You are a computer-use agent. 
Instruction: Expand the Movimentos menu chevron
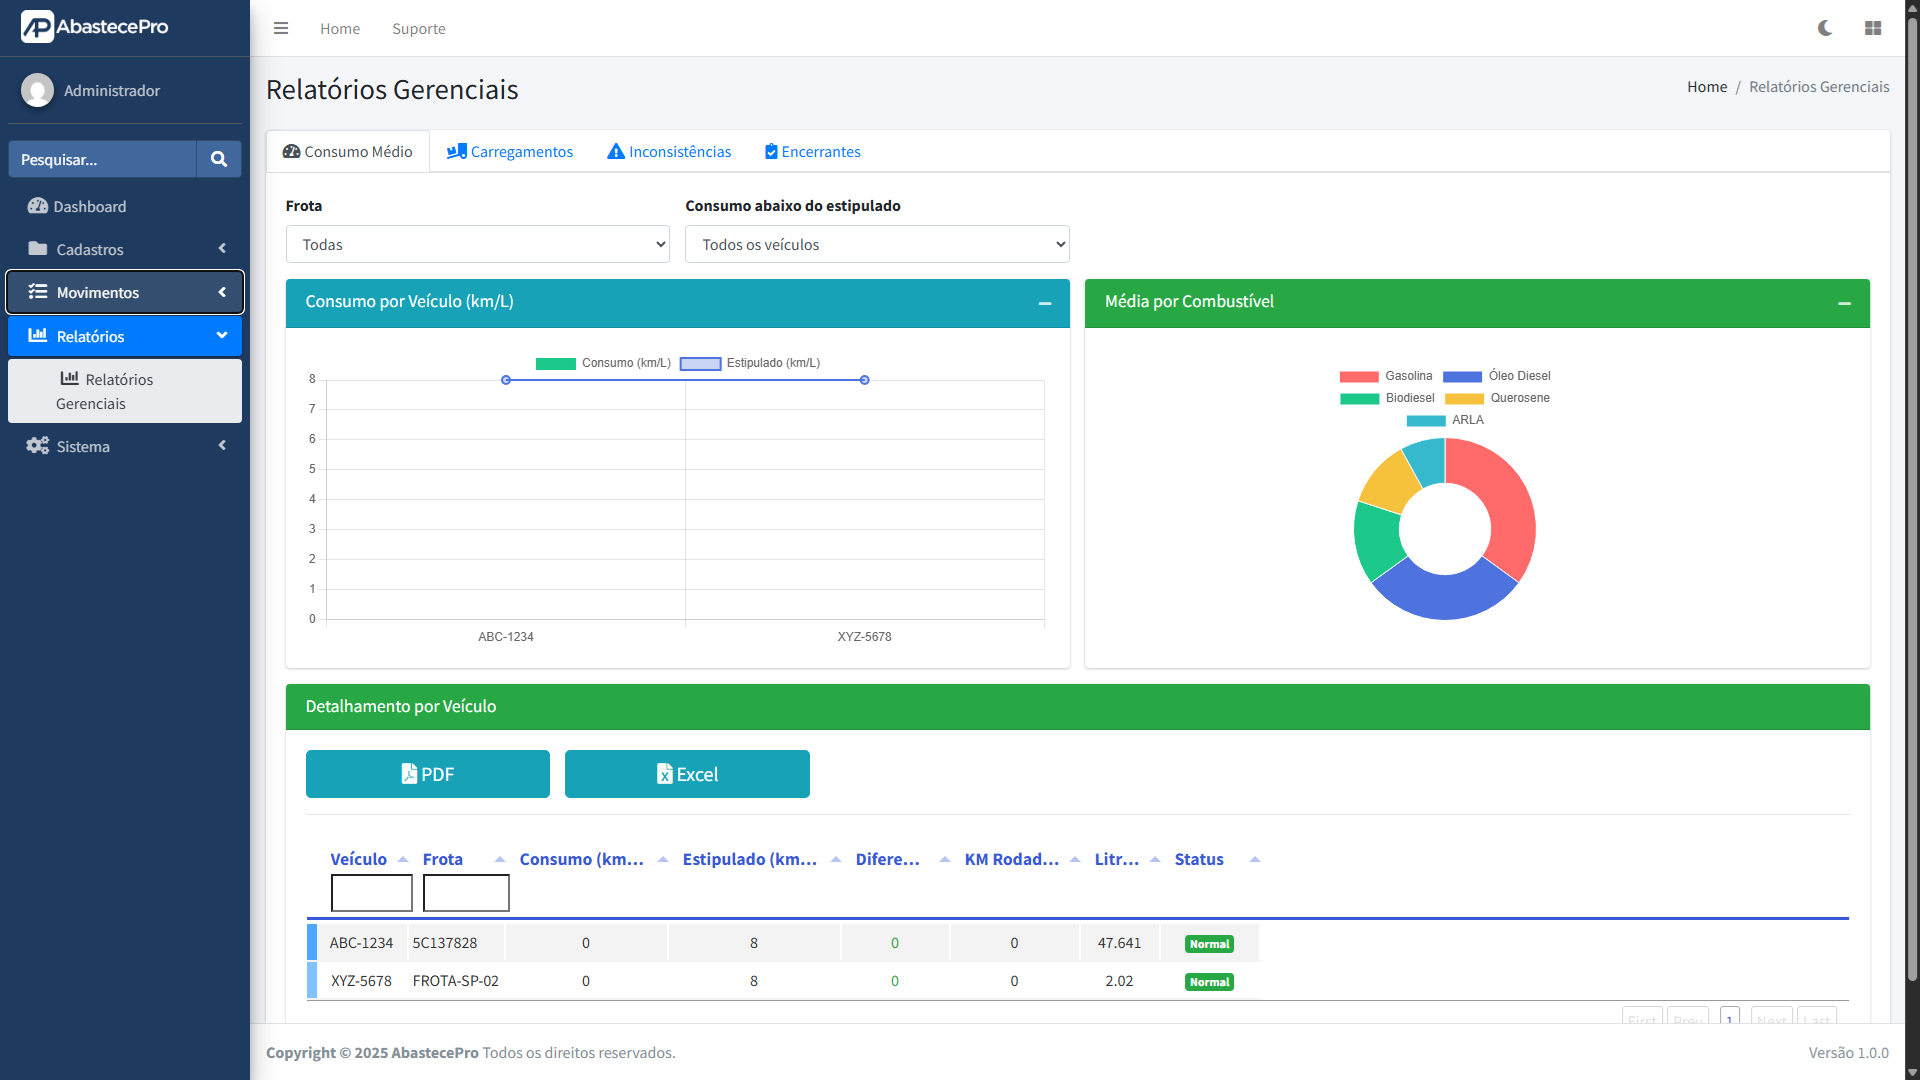click(222, 292)
